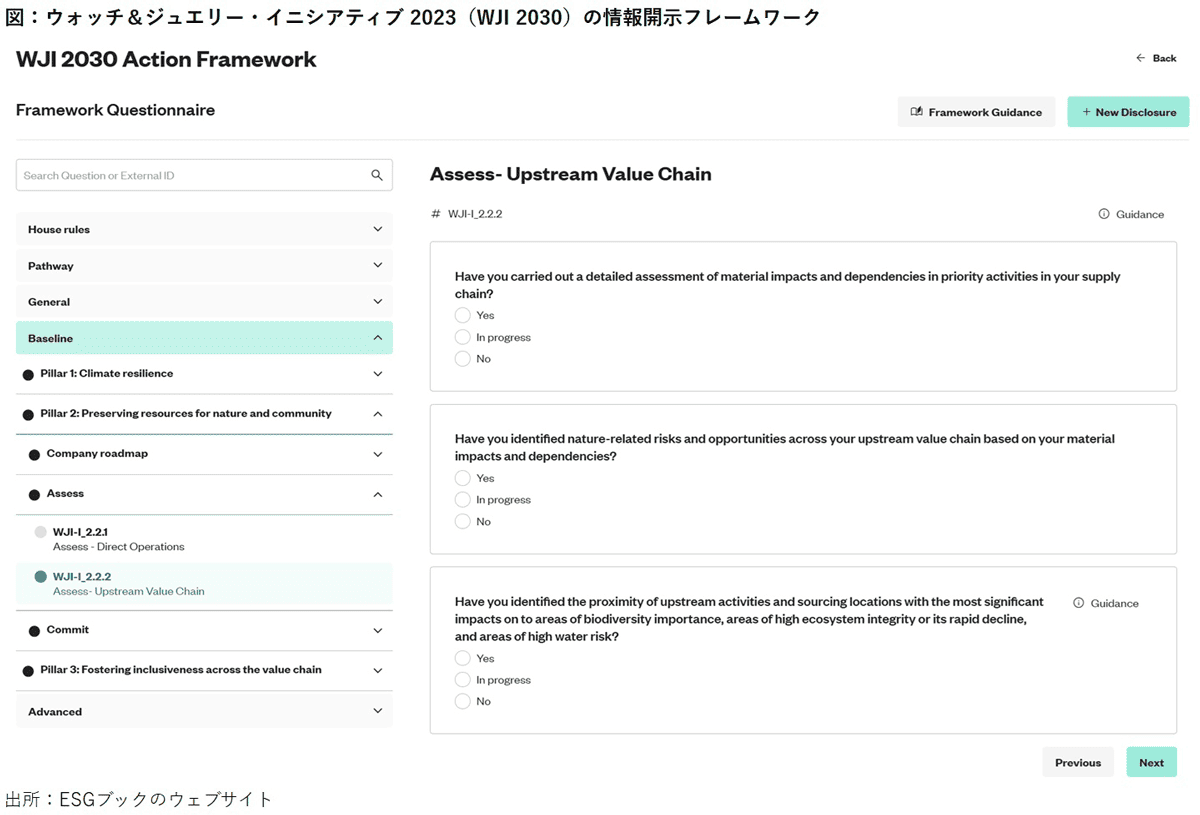The width and height of the screenshot is (1200, 815).
Task: Click the WJI 2030 Action Framework title
Action: [166, 59]
